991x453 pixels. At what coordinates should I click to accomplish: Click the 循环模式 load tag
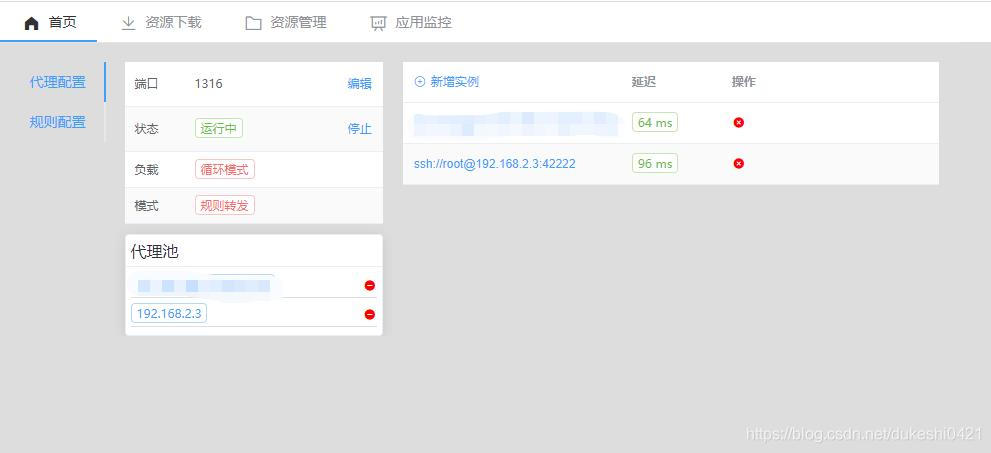point(224,169)
